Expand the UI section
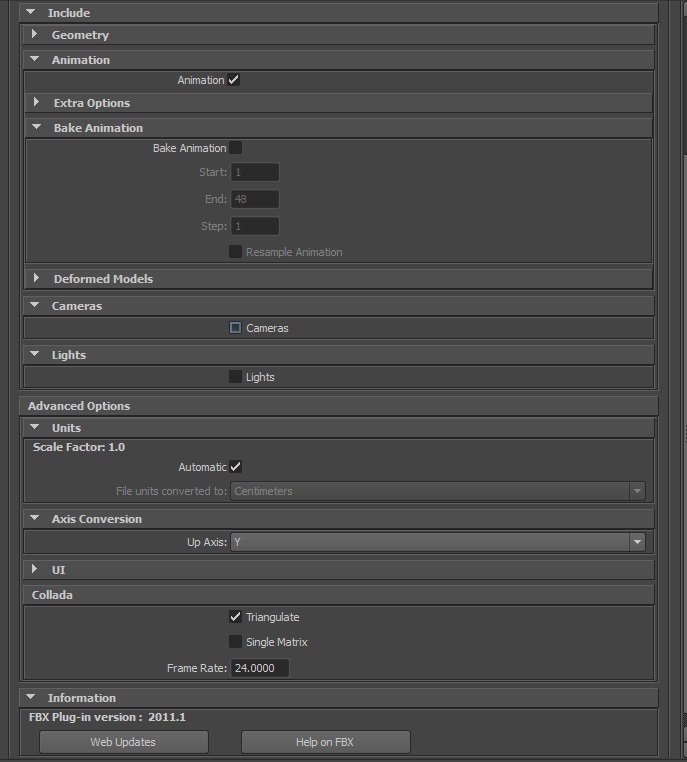 [x=36, y=569]
